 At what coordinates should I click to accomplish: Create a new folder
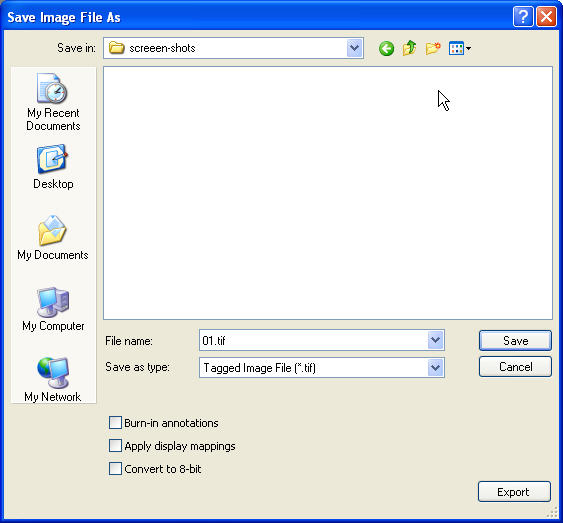coord(433,48)
